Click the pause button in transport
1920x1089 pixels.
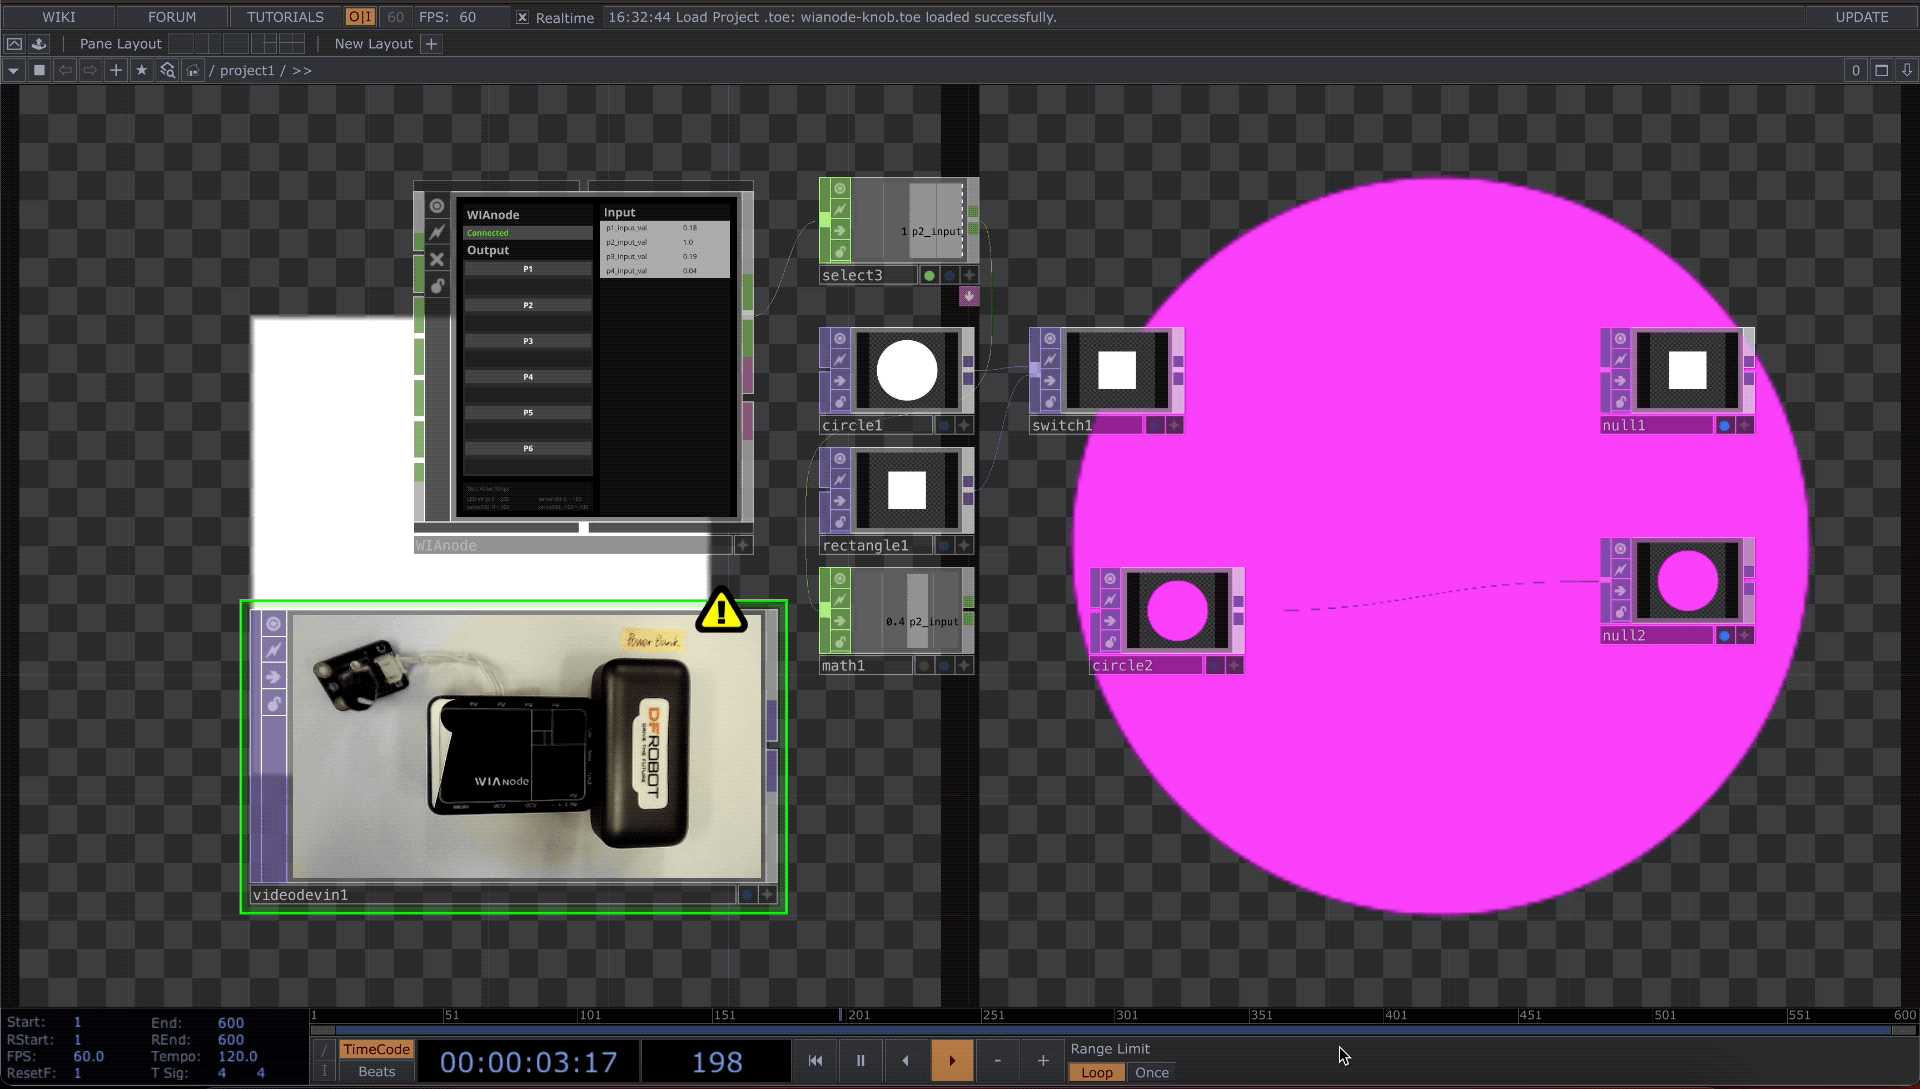[860, 1061]
